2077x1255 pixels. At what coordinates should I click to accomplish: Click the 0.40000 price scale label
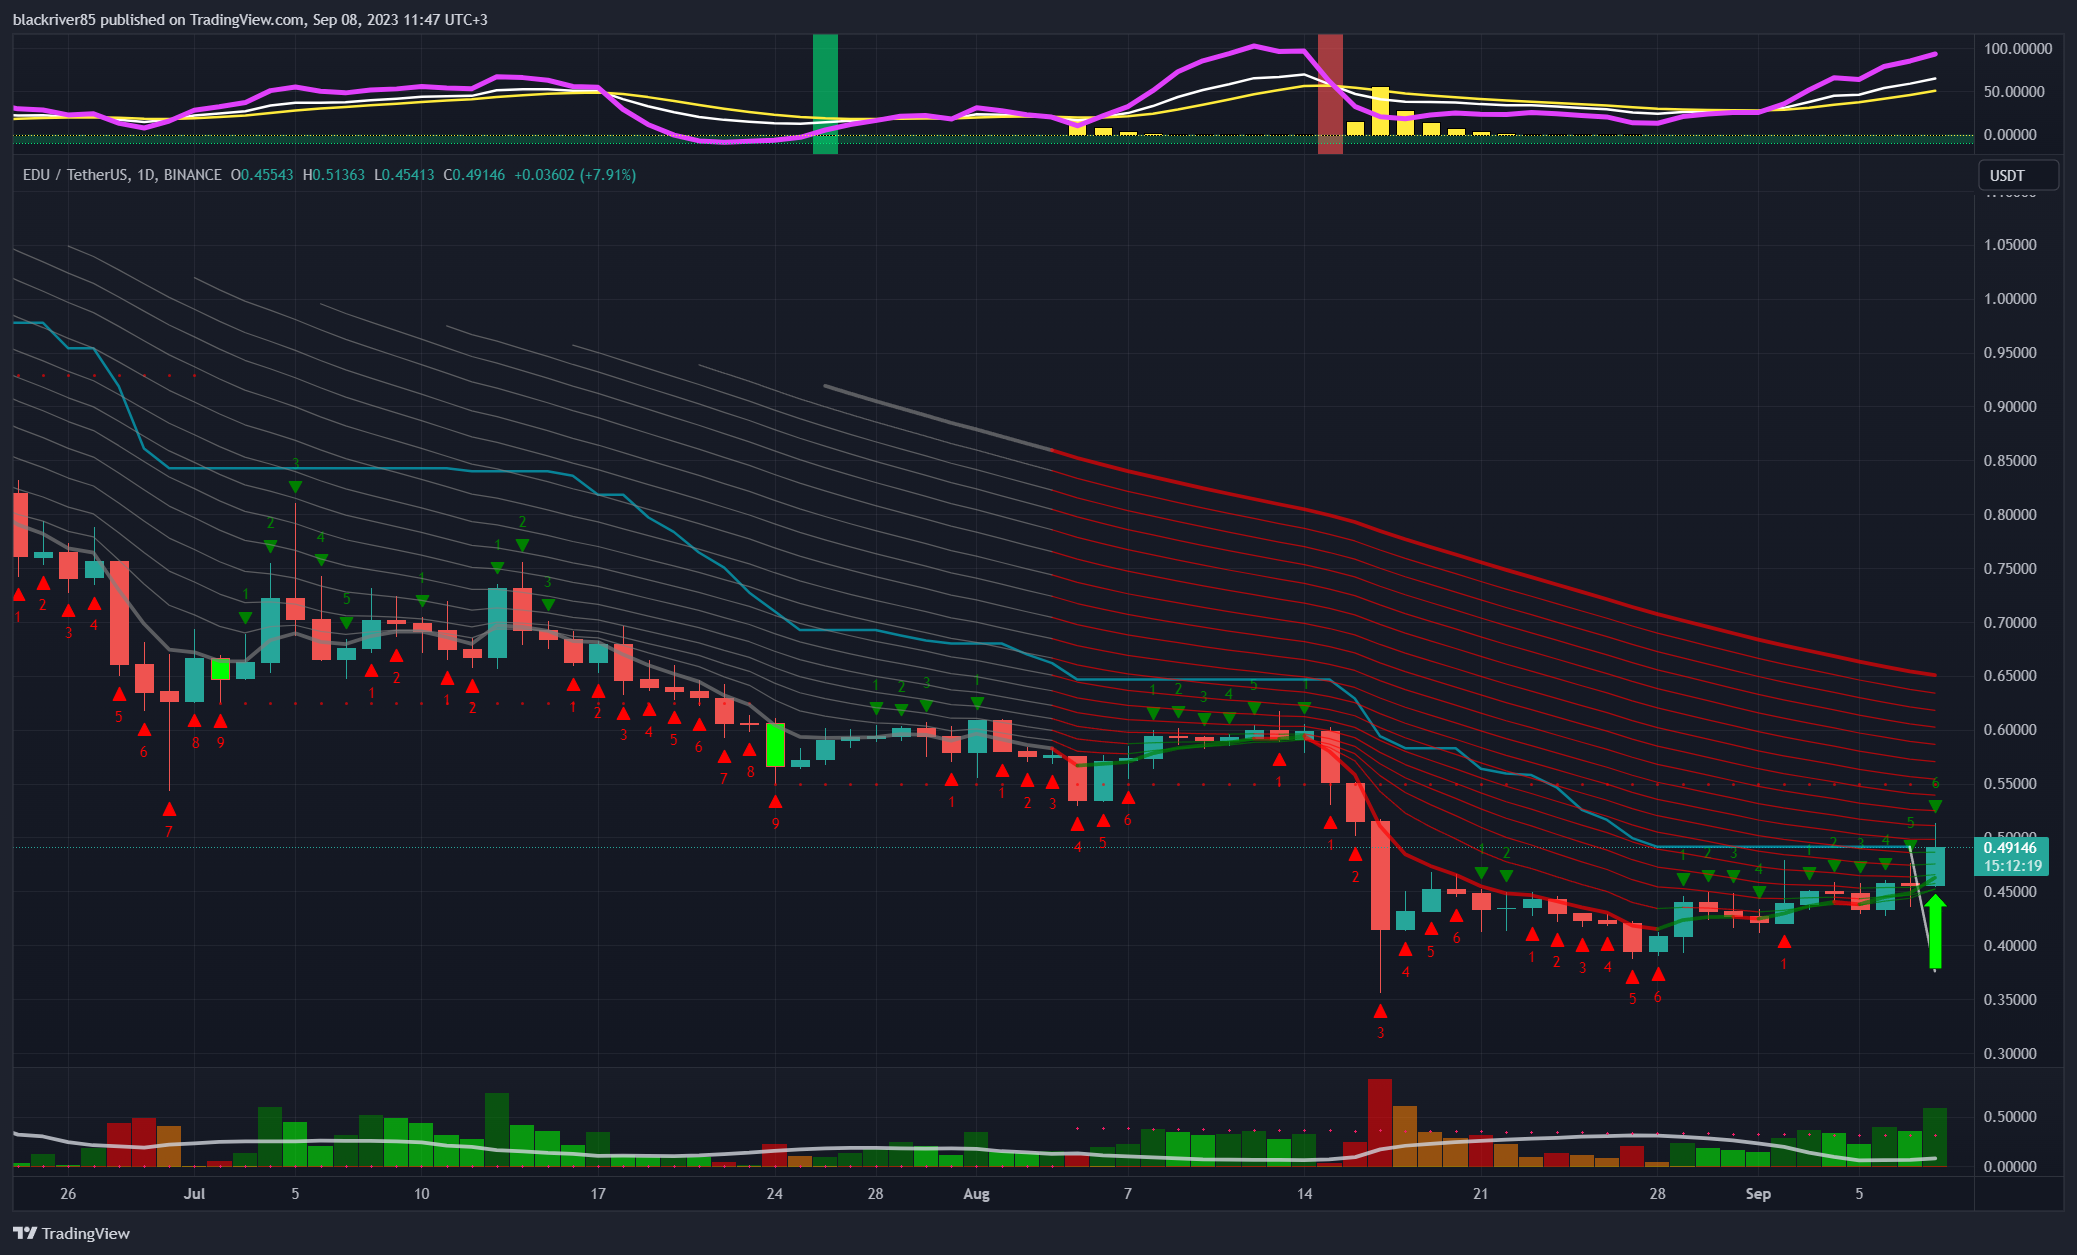click(2010, 946)
